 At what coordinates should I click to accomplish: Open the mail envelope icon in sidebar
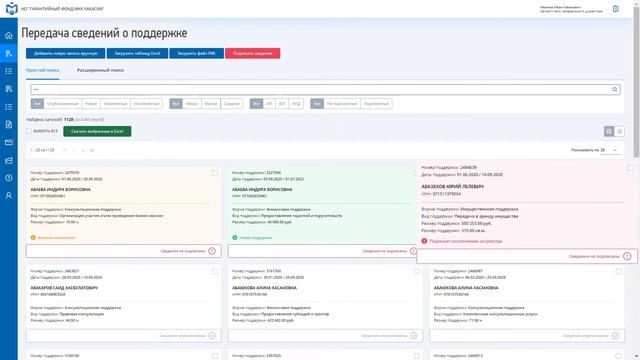(x=9, y=142)
